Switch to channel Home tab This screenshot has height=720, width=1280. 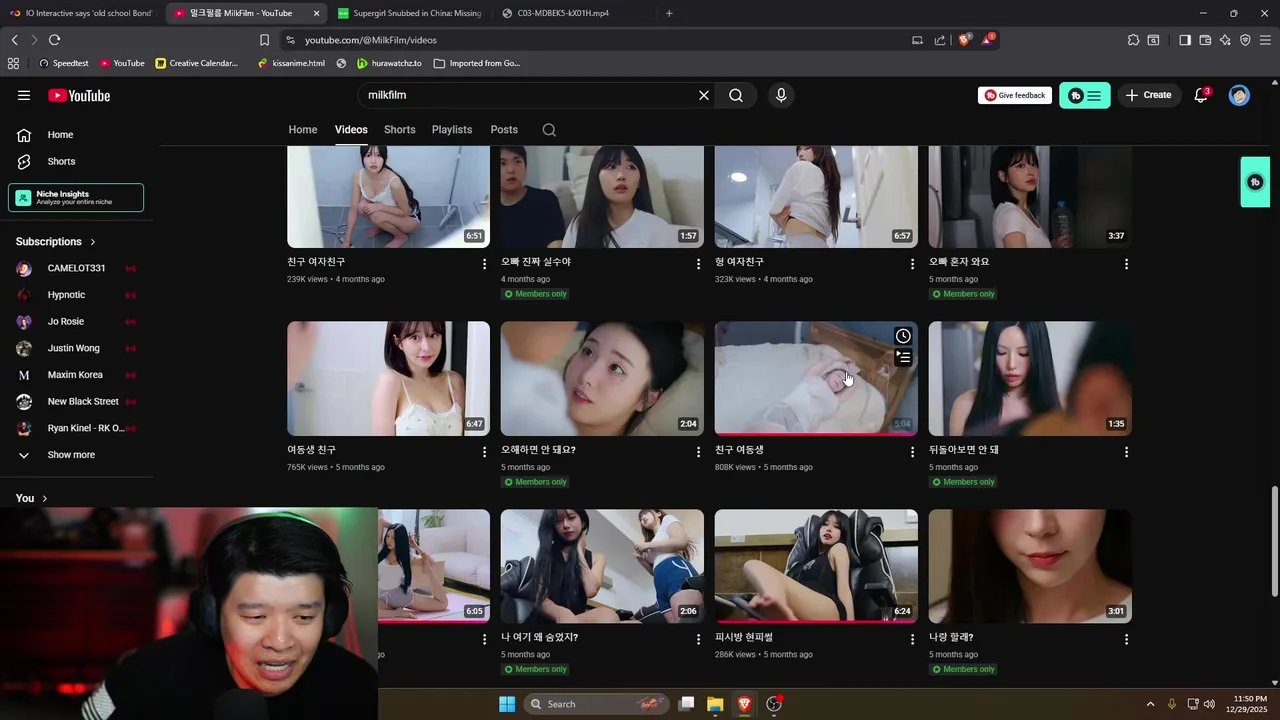pyautogui.click(x=303, y=130)
